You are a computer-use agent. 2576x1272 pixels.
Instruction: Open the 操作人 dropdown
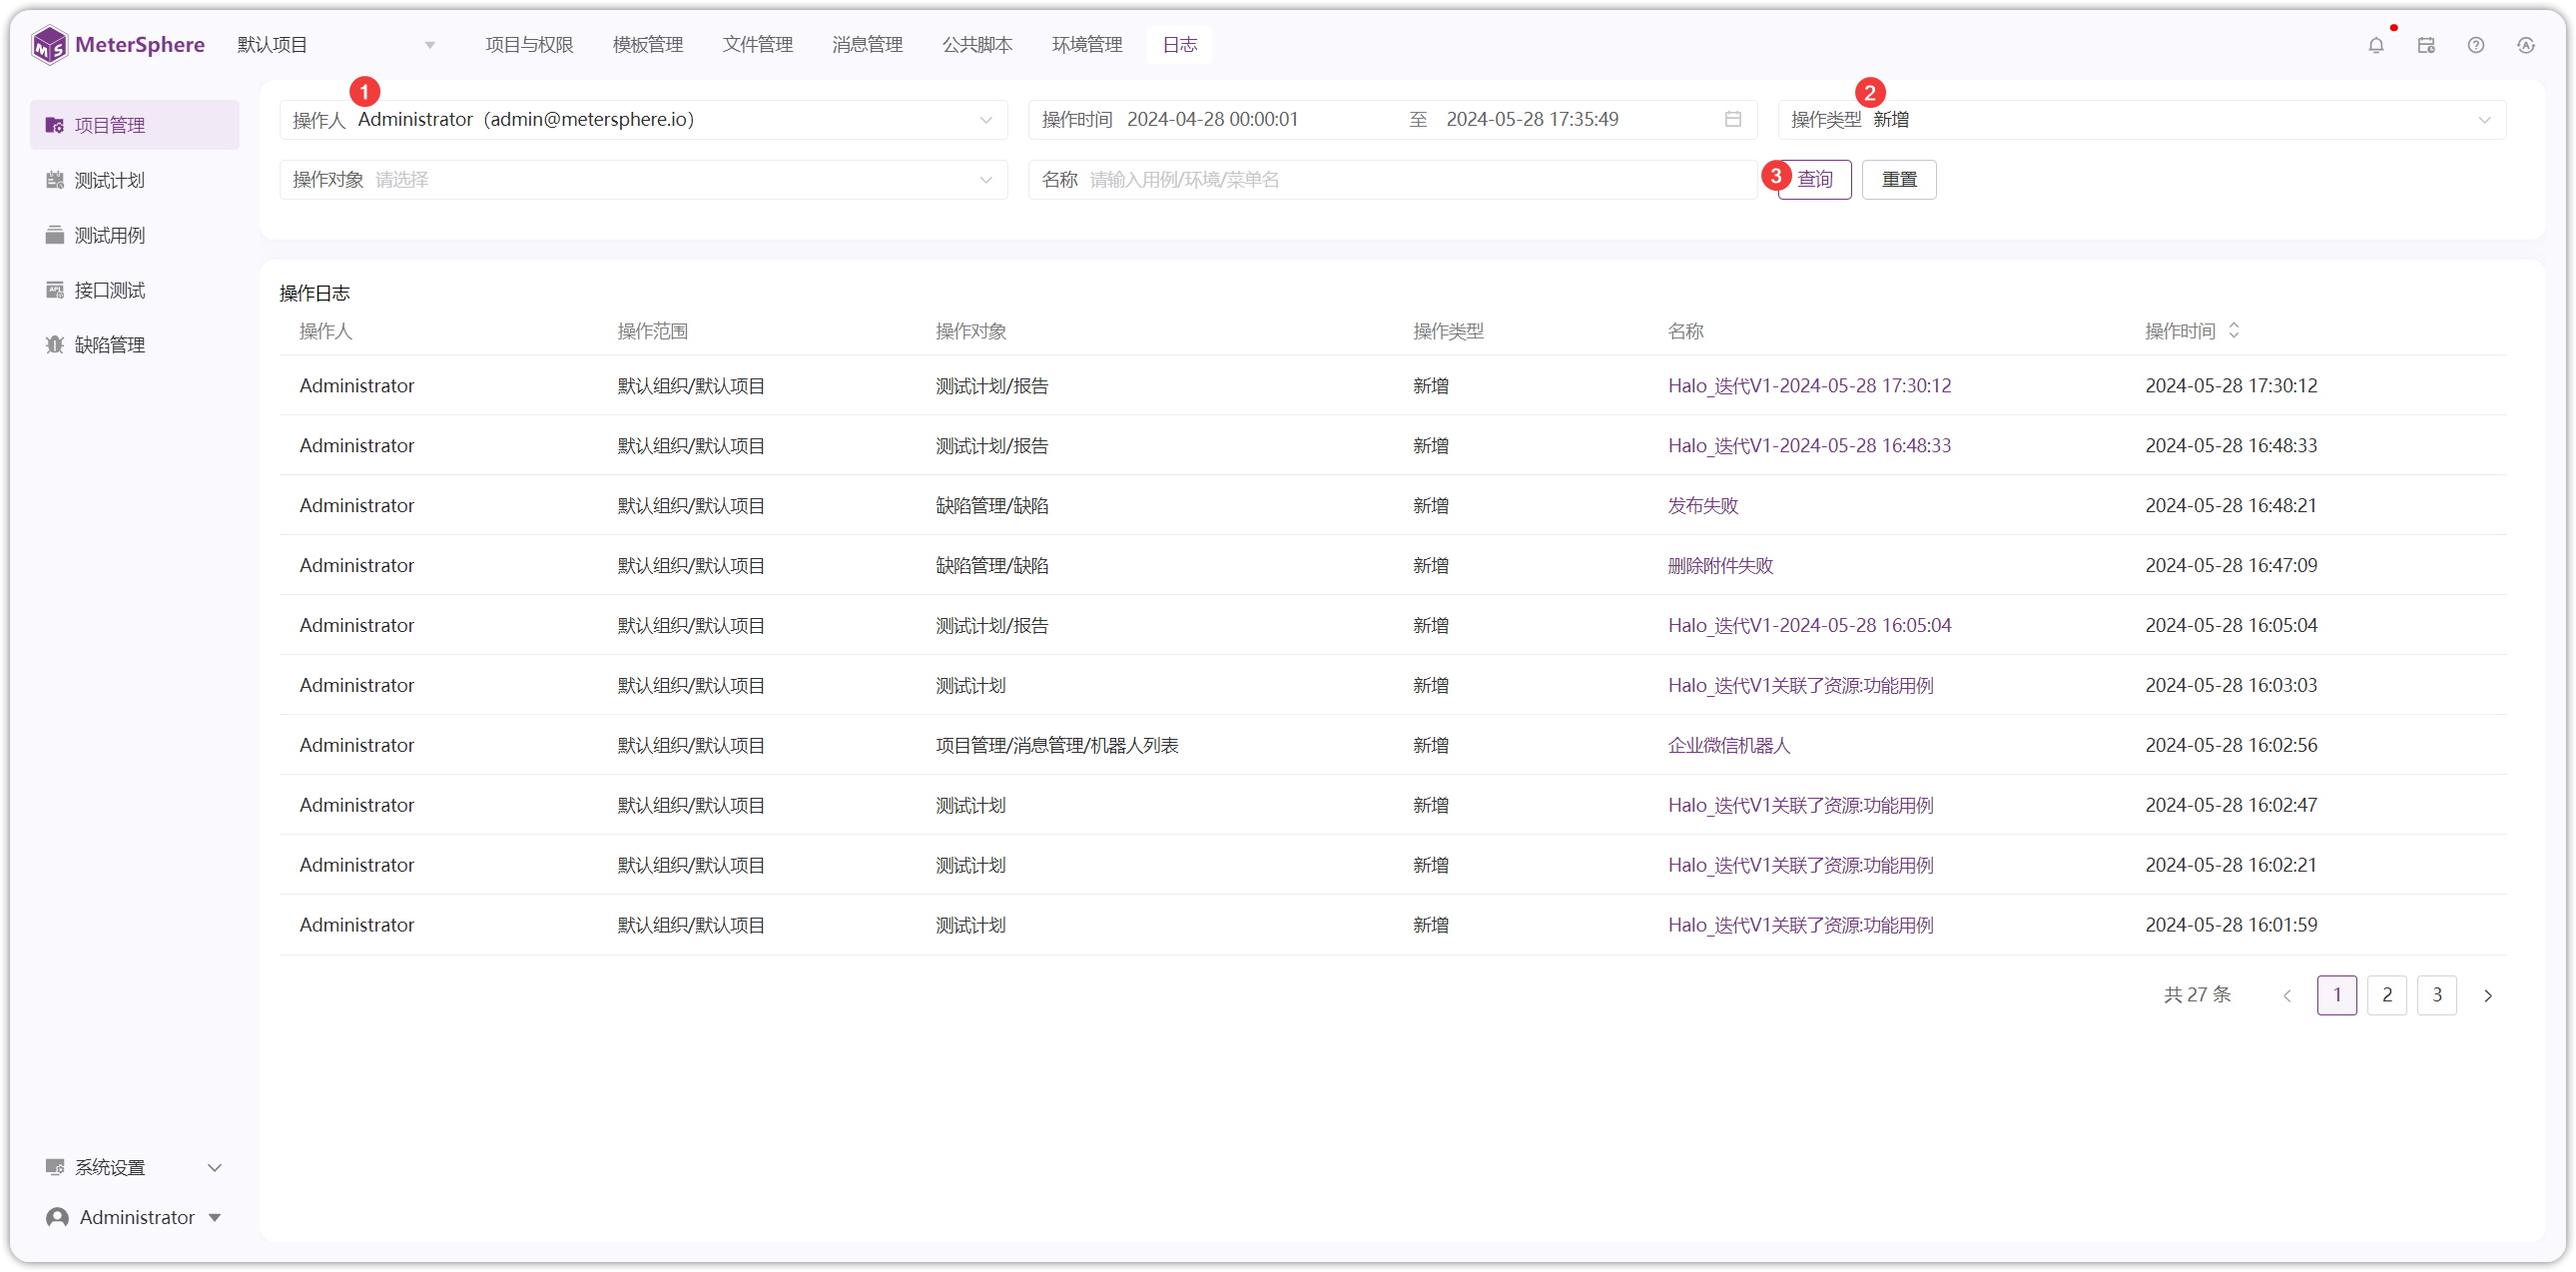pyautogui.click(x=643, y=120)
